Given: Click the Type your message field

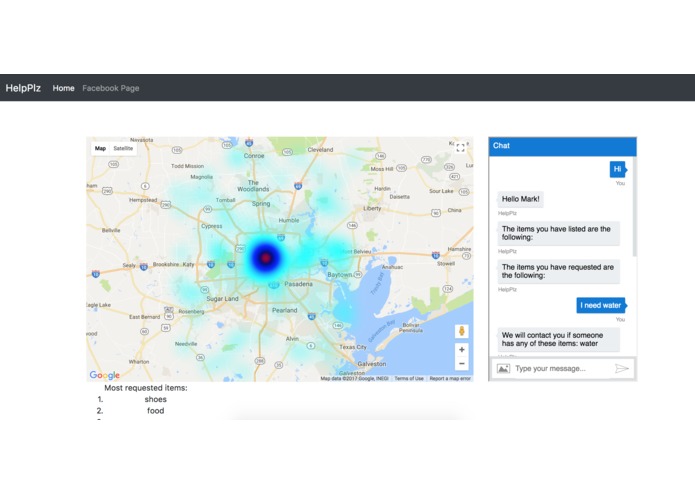Looking at the screenshot, I should point(562,369).
